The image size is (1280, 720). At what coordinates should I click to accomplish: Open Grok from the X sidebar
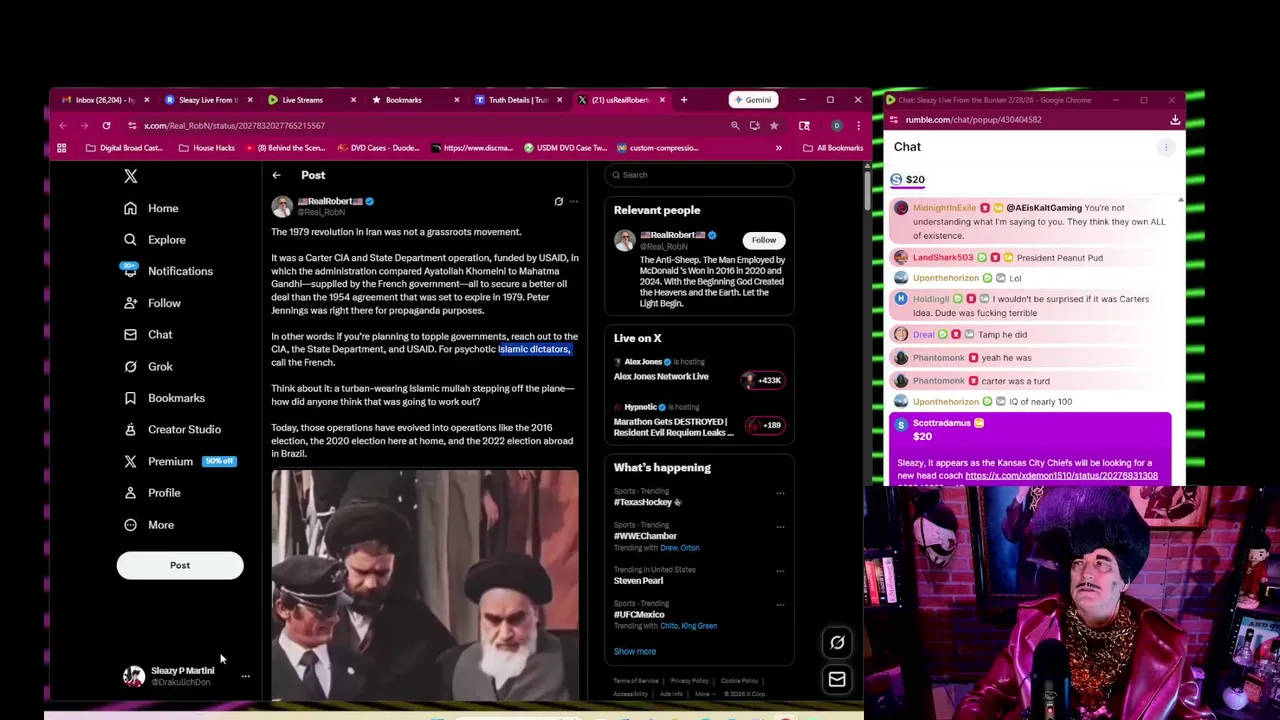click(x=148, y=367)
